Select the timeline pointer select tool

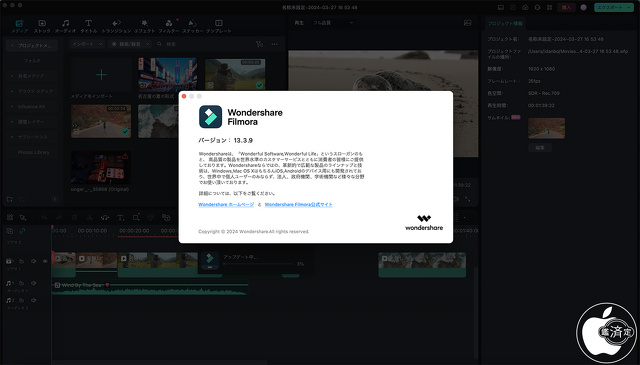coord(23,218)
